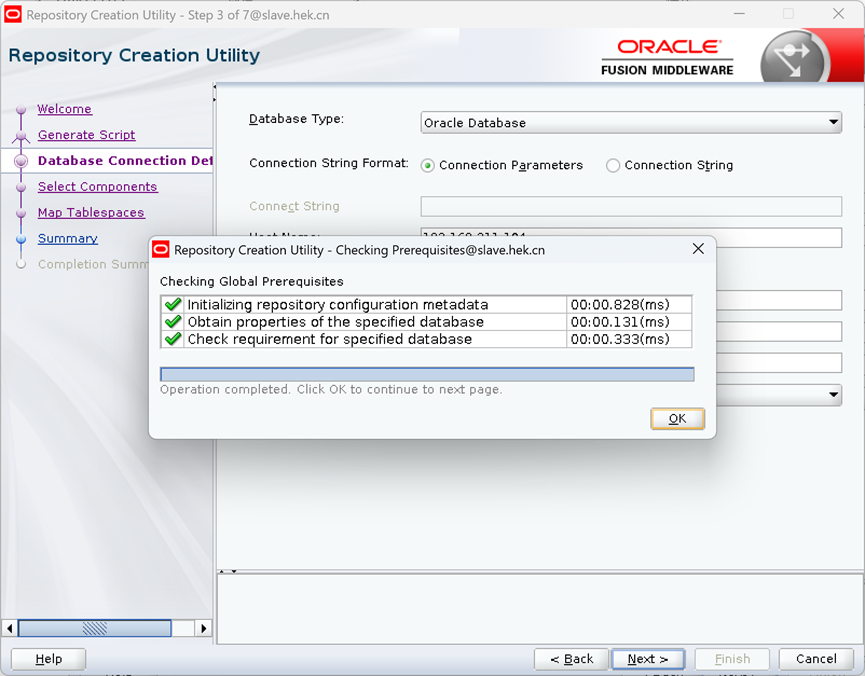Close the Checking Prerequisites dialog
Screen dimensions: 865x676
point(698,249)
